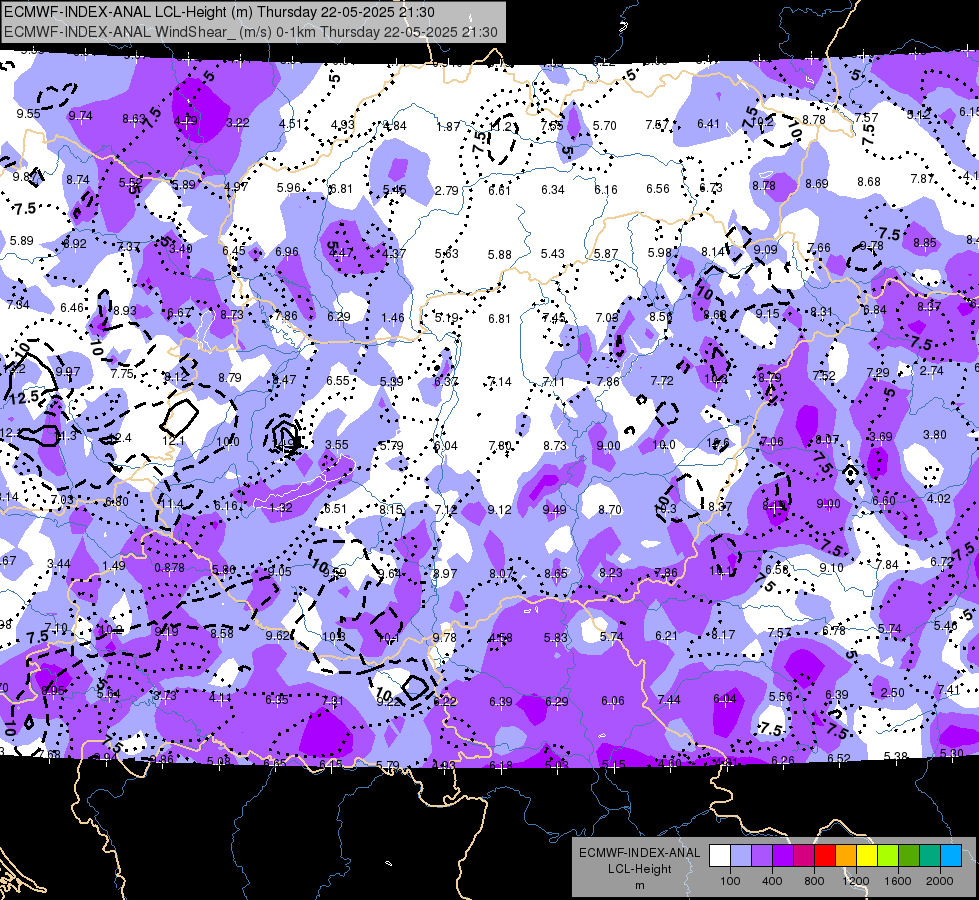The width and height of the screenshot is (979, 900).
Task: Click the legend LCL-Height label
Action: [x=639, y=869]
